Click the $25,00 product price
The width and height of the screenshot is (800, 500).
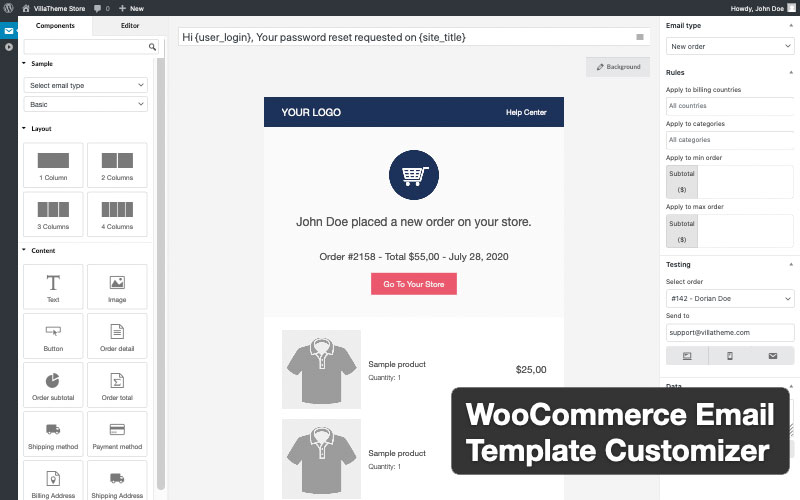click(x=531, y=369)
